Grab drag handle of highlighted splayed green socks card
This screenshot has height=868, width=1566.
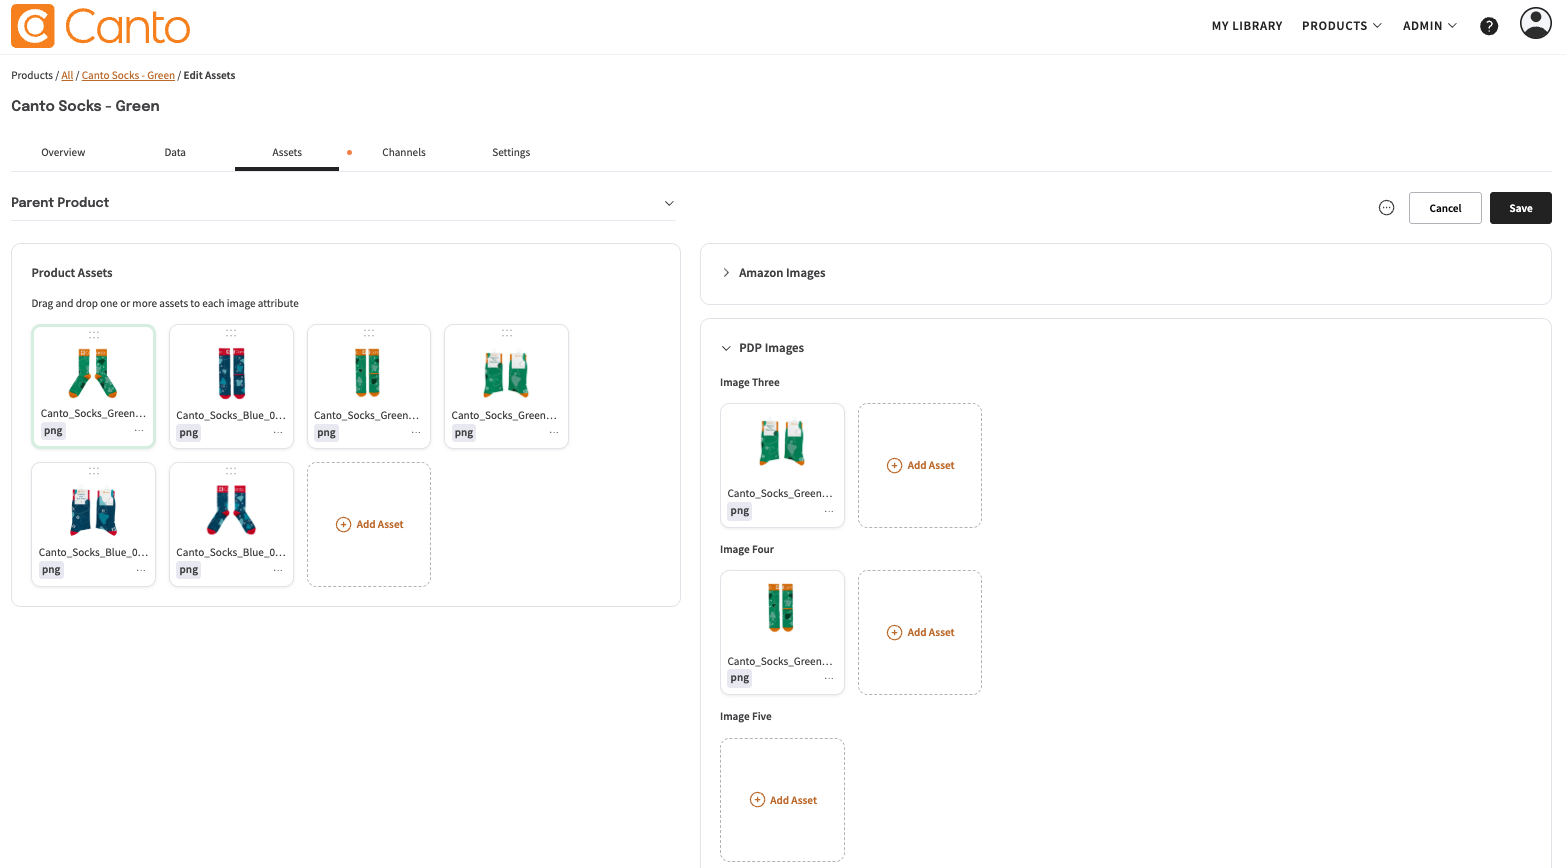(x=94, y=335)
